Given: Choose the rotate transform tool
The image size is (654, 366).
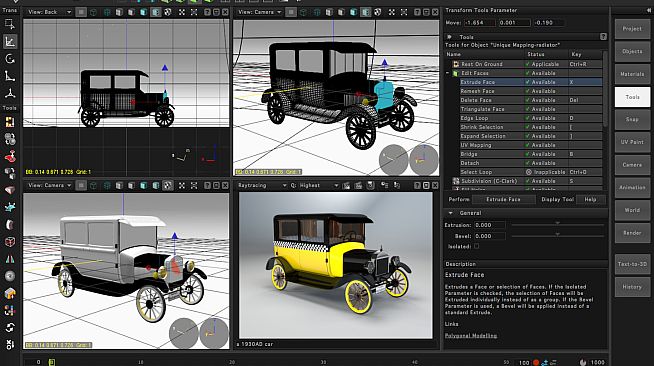Looking at the screenshot, I should point(10,59).
